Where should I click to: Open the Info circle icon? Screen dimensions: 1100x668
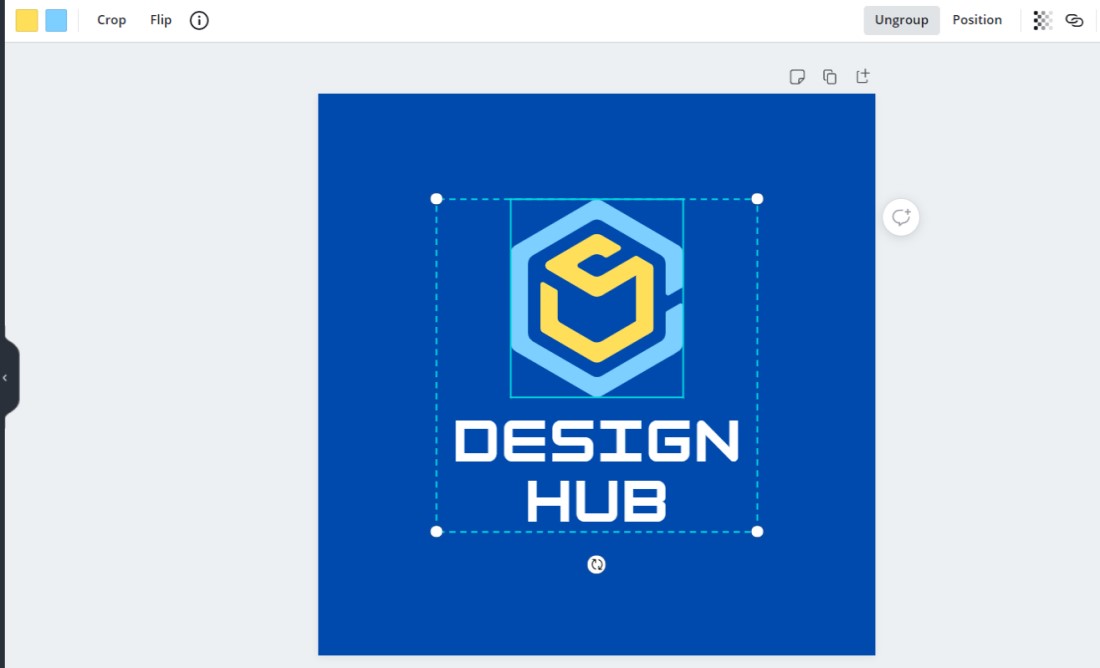point(199,20)
